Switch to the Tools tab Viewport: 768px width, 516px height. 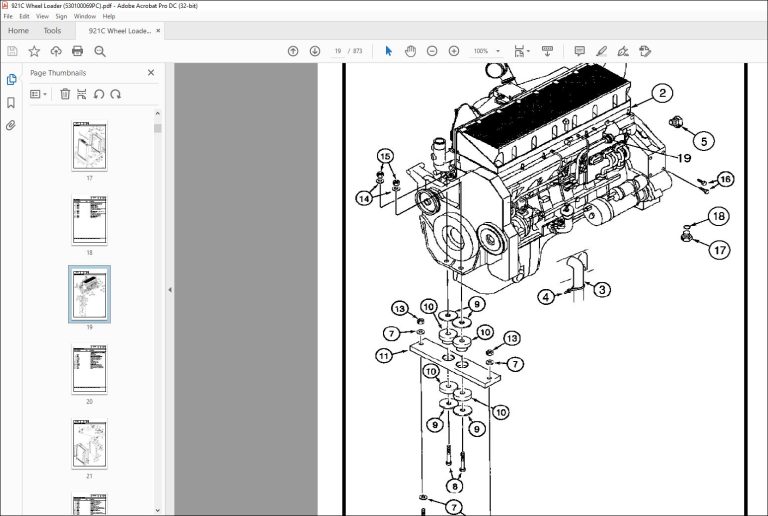click(52, 30)
